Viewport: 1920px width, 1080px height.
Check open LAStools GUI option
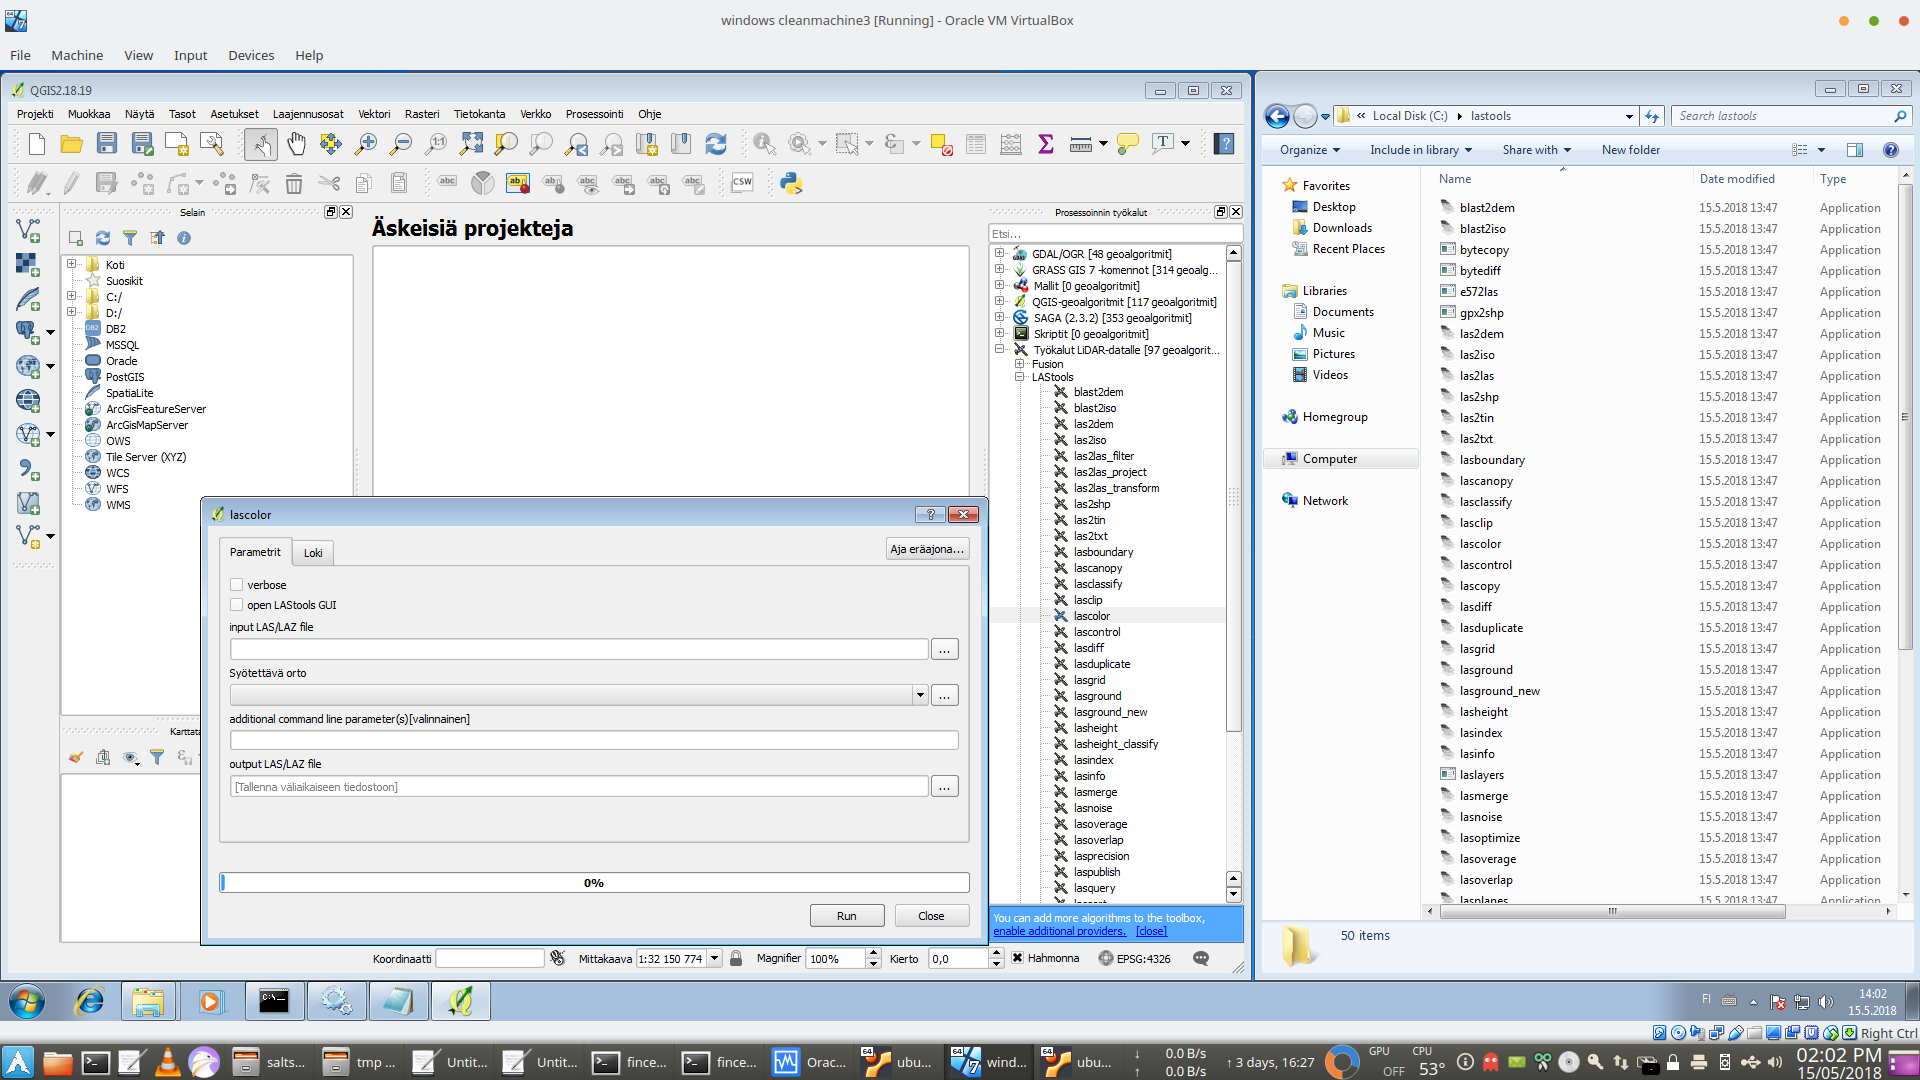click(x=237, y=605)
